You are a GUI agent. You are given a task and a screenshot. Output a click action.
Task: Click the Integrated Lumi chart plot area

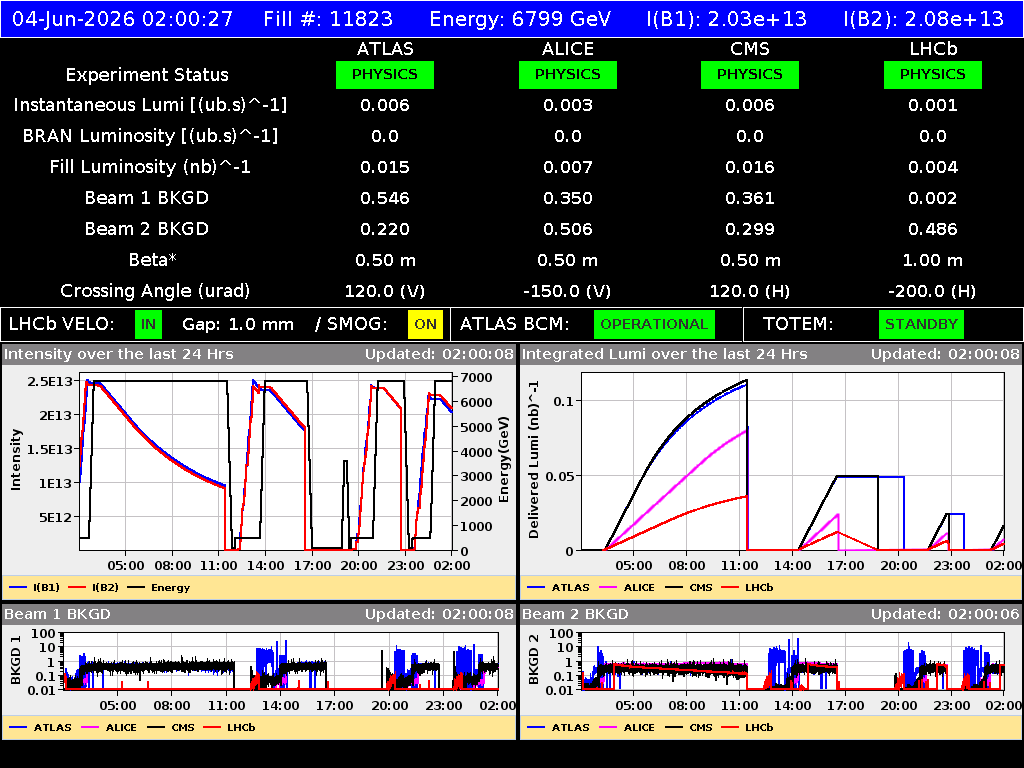[x=793, y=462]
